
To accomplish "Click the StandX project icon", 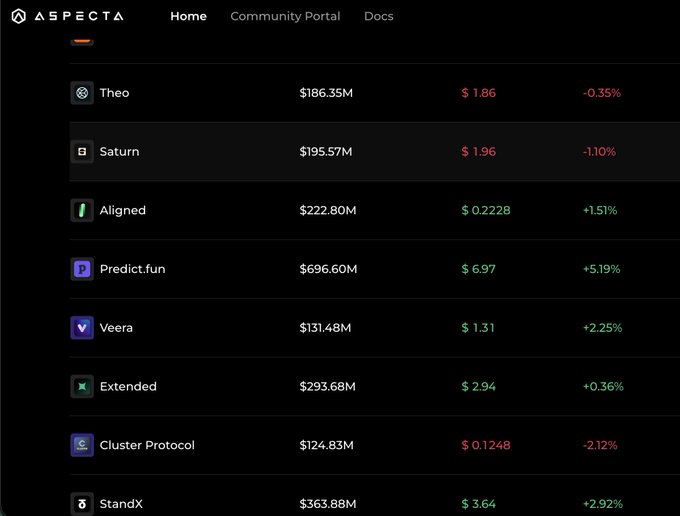I will 82,504.
